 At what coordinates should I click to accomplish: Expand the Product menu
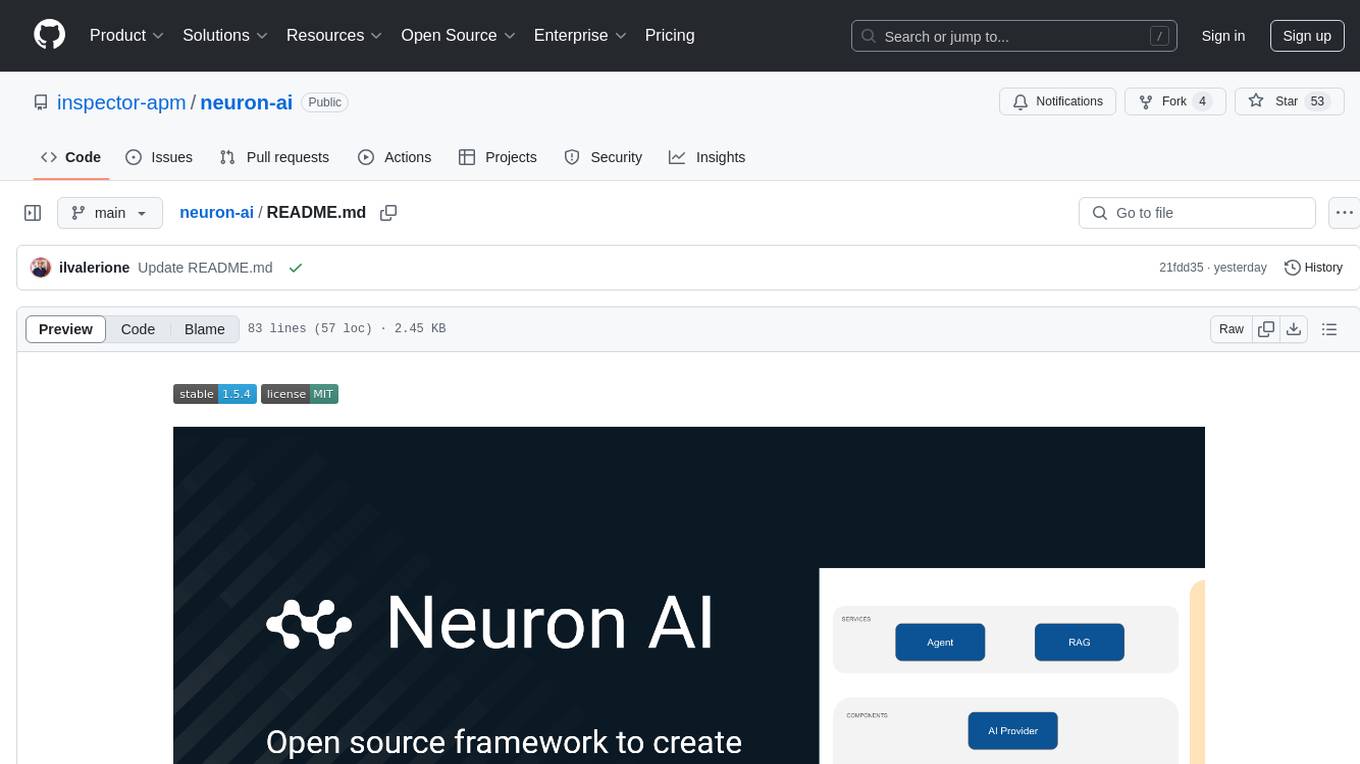click(x=127, y=35)
